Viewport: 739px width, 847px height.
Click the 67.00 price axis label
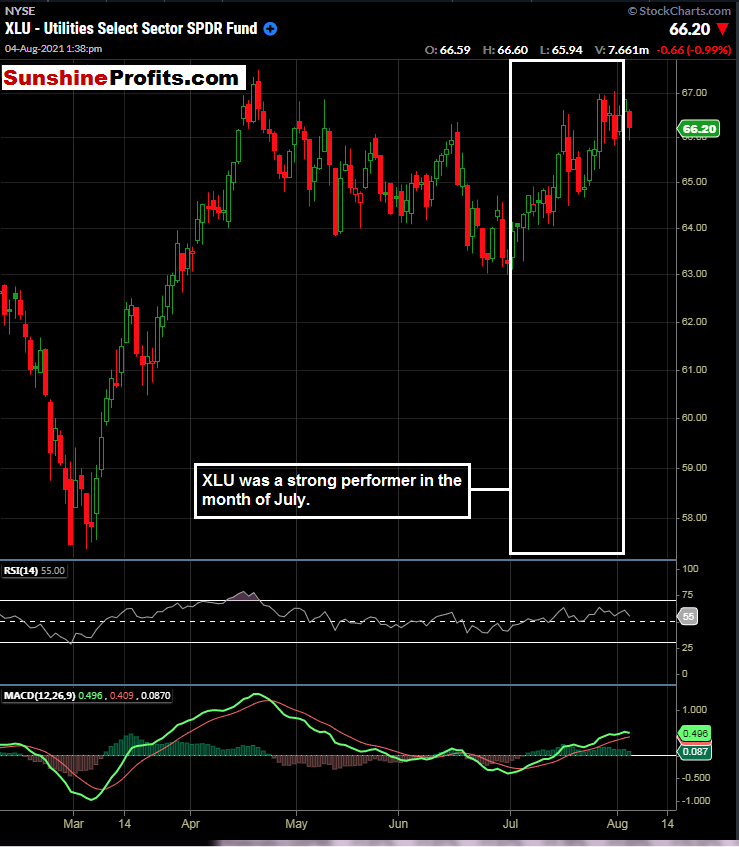click(694, 93)
